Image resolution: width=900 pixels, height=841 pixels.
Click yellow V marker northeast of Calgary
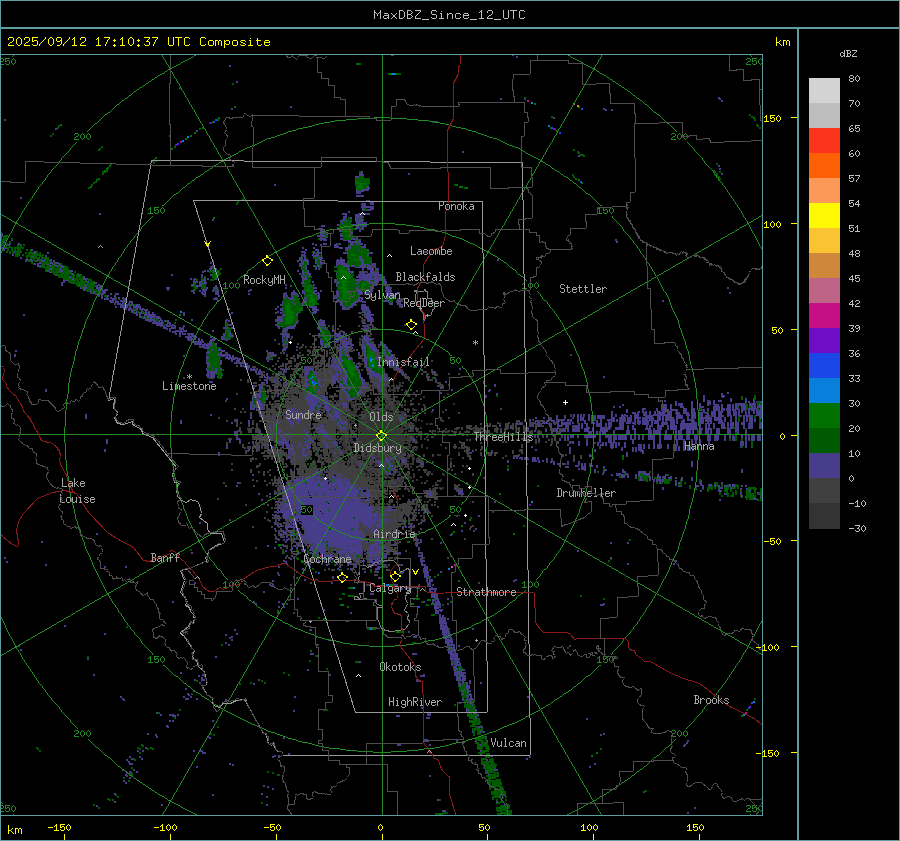pos(415,572)
